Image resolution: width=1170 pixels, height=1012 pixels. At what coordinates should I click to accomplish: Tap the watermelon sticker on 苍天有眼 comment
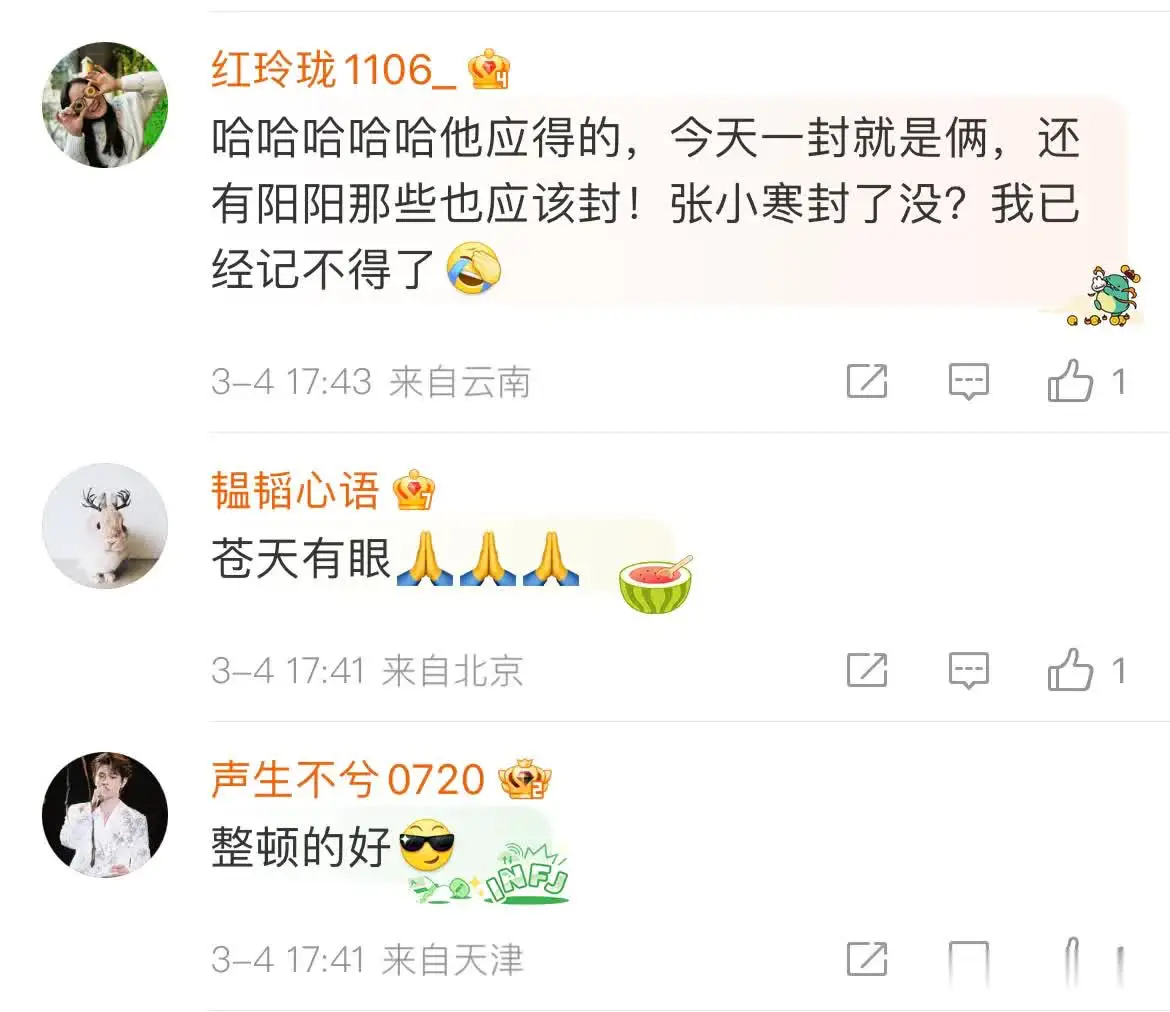tap(656, 584)
